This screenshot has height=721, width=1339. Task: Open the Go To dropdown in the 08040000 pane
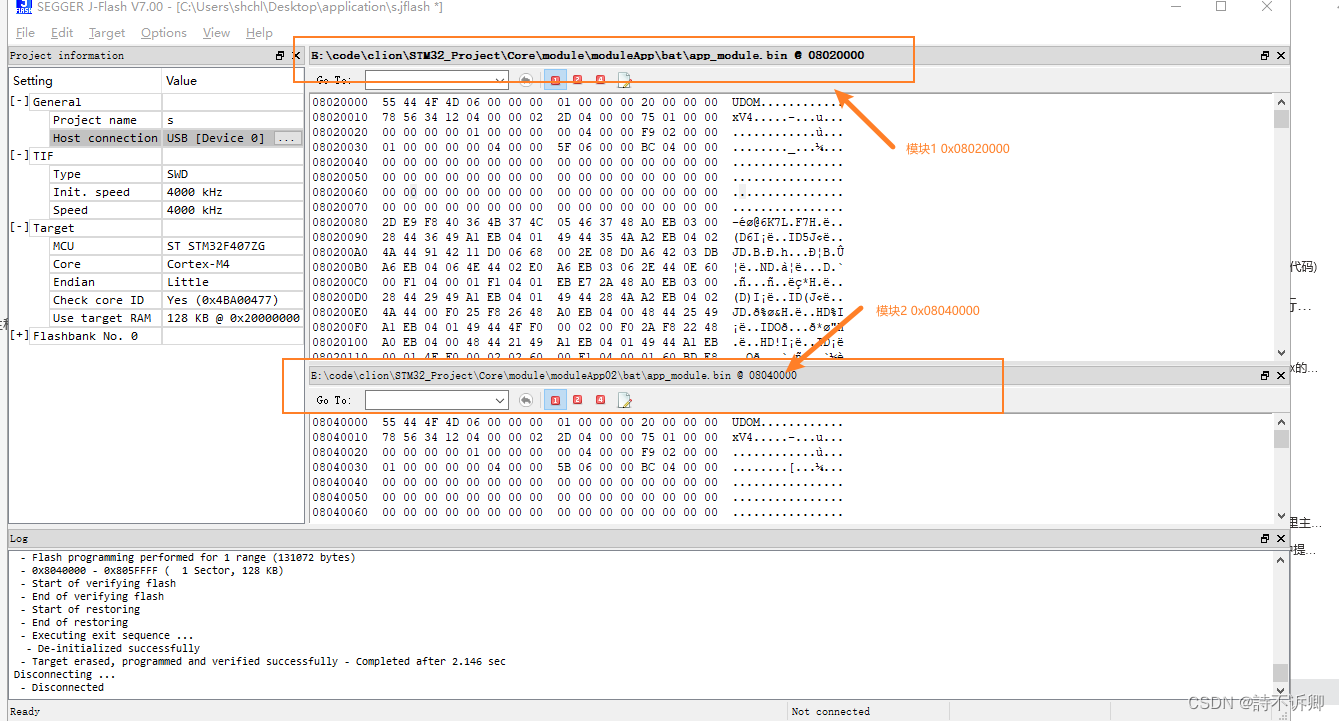tap(501, 400)
